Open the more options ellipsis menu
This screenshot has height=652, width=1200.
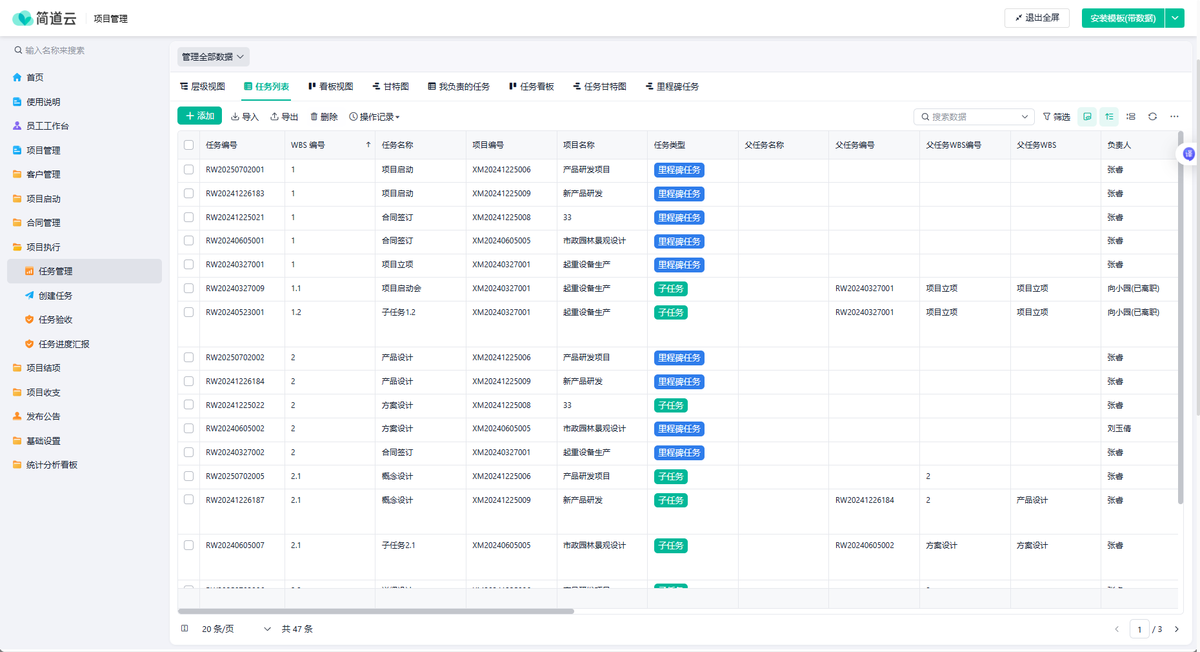pyautogui.click(x=1174, y=117)
